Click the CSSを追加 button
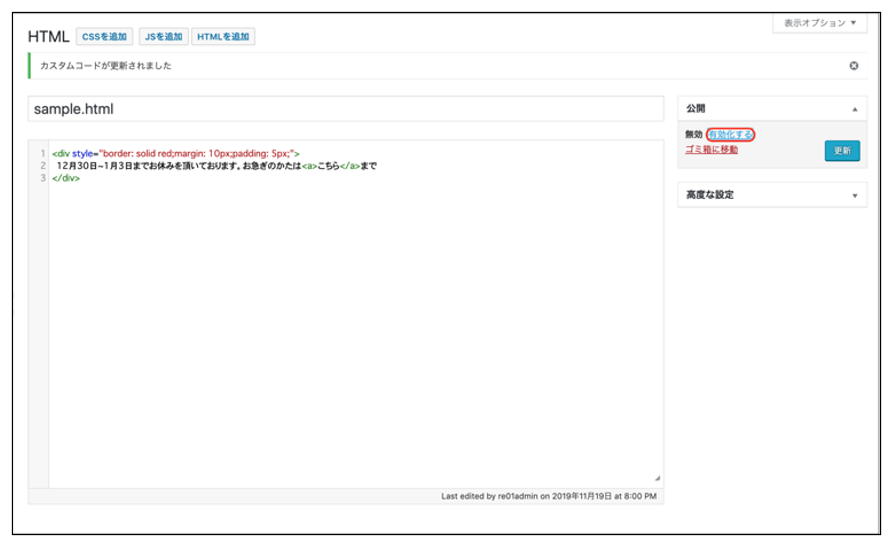 pyautogui.click(x=104, y=37)
